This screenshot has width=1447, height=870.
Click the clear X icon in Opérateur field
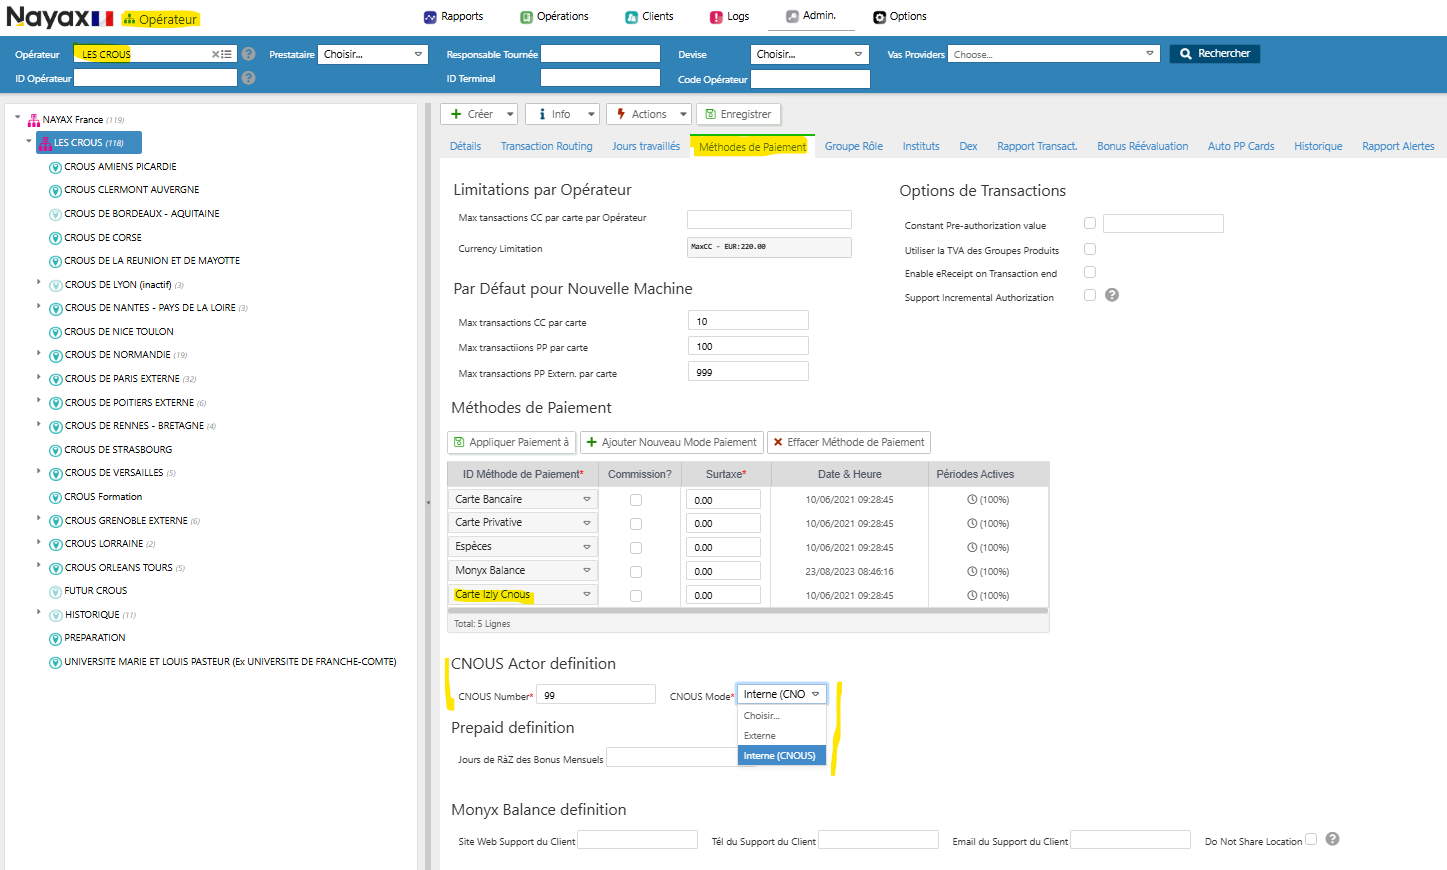pyautogui.click(x=215, y=55)
